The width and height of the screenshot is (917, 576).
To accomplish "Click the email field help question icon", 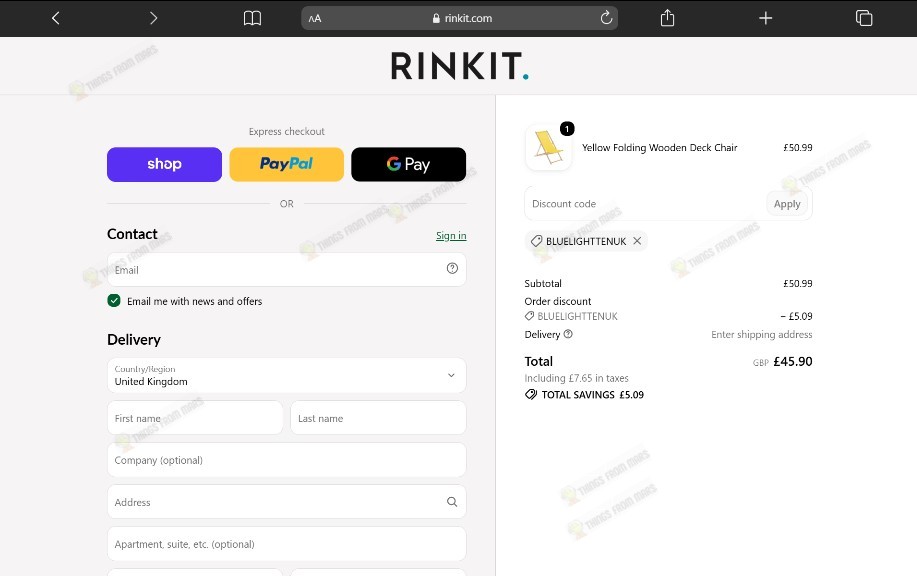I will tap(452, 268).
